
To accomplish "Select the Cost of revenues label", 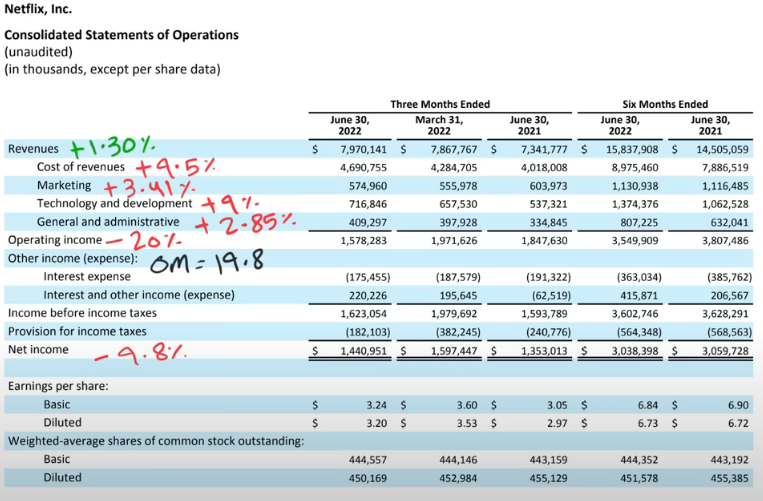I will [81, 167].
